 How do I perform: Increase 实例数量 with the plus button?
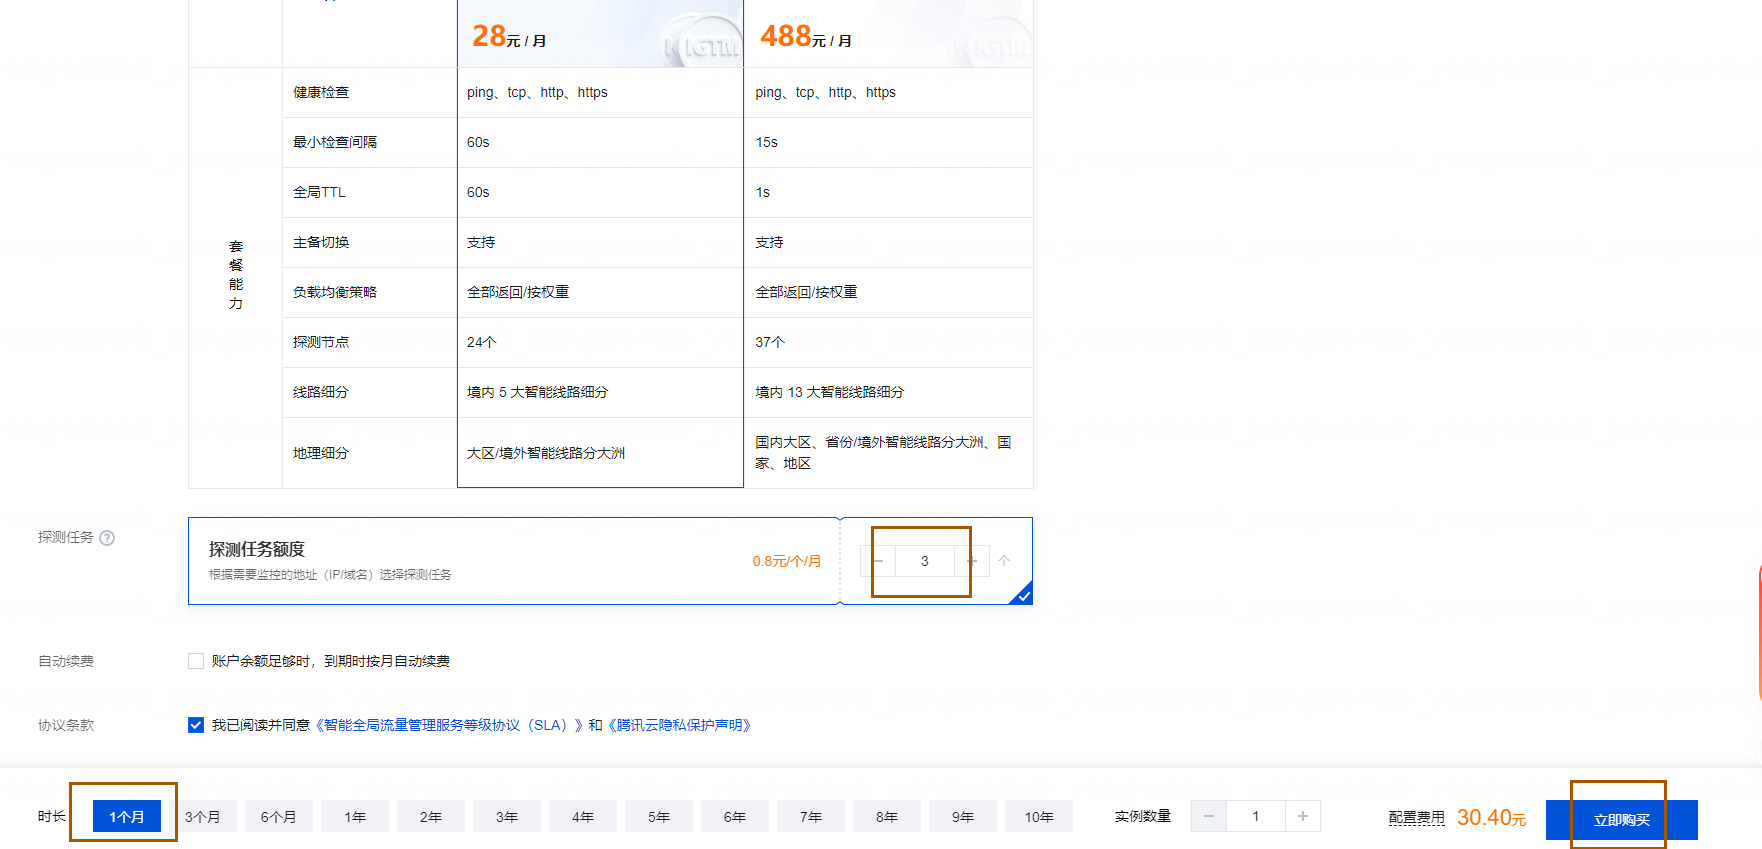click(x=1303, y=816)
